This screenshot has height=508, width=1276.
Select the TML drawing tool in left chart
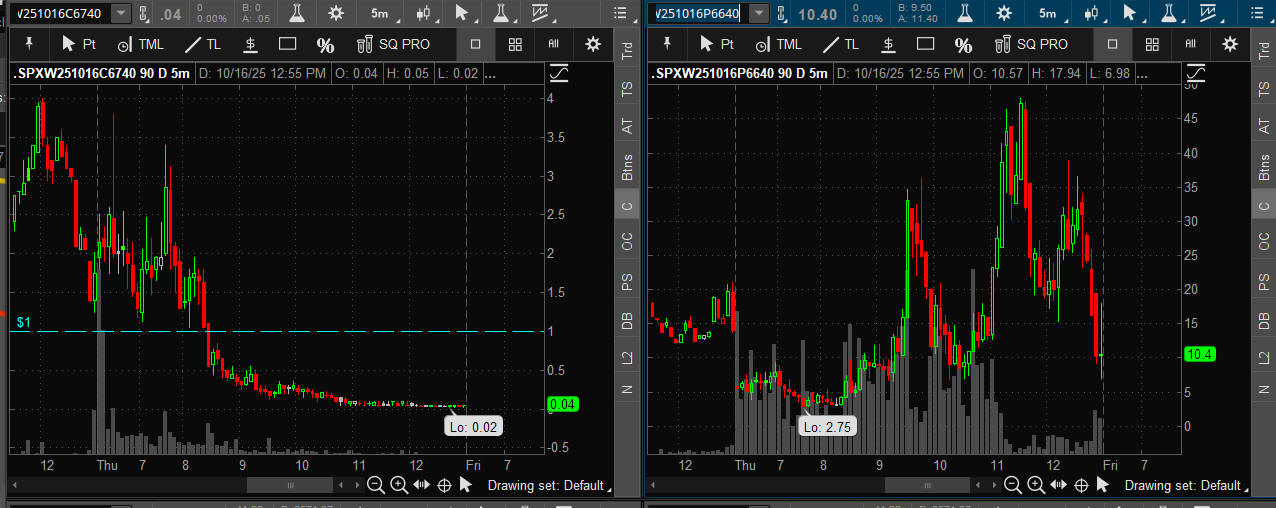point(139,44)
